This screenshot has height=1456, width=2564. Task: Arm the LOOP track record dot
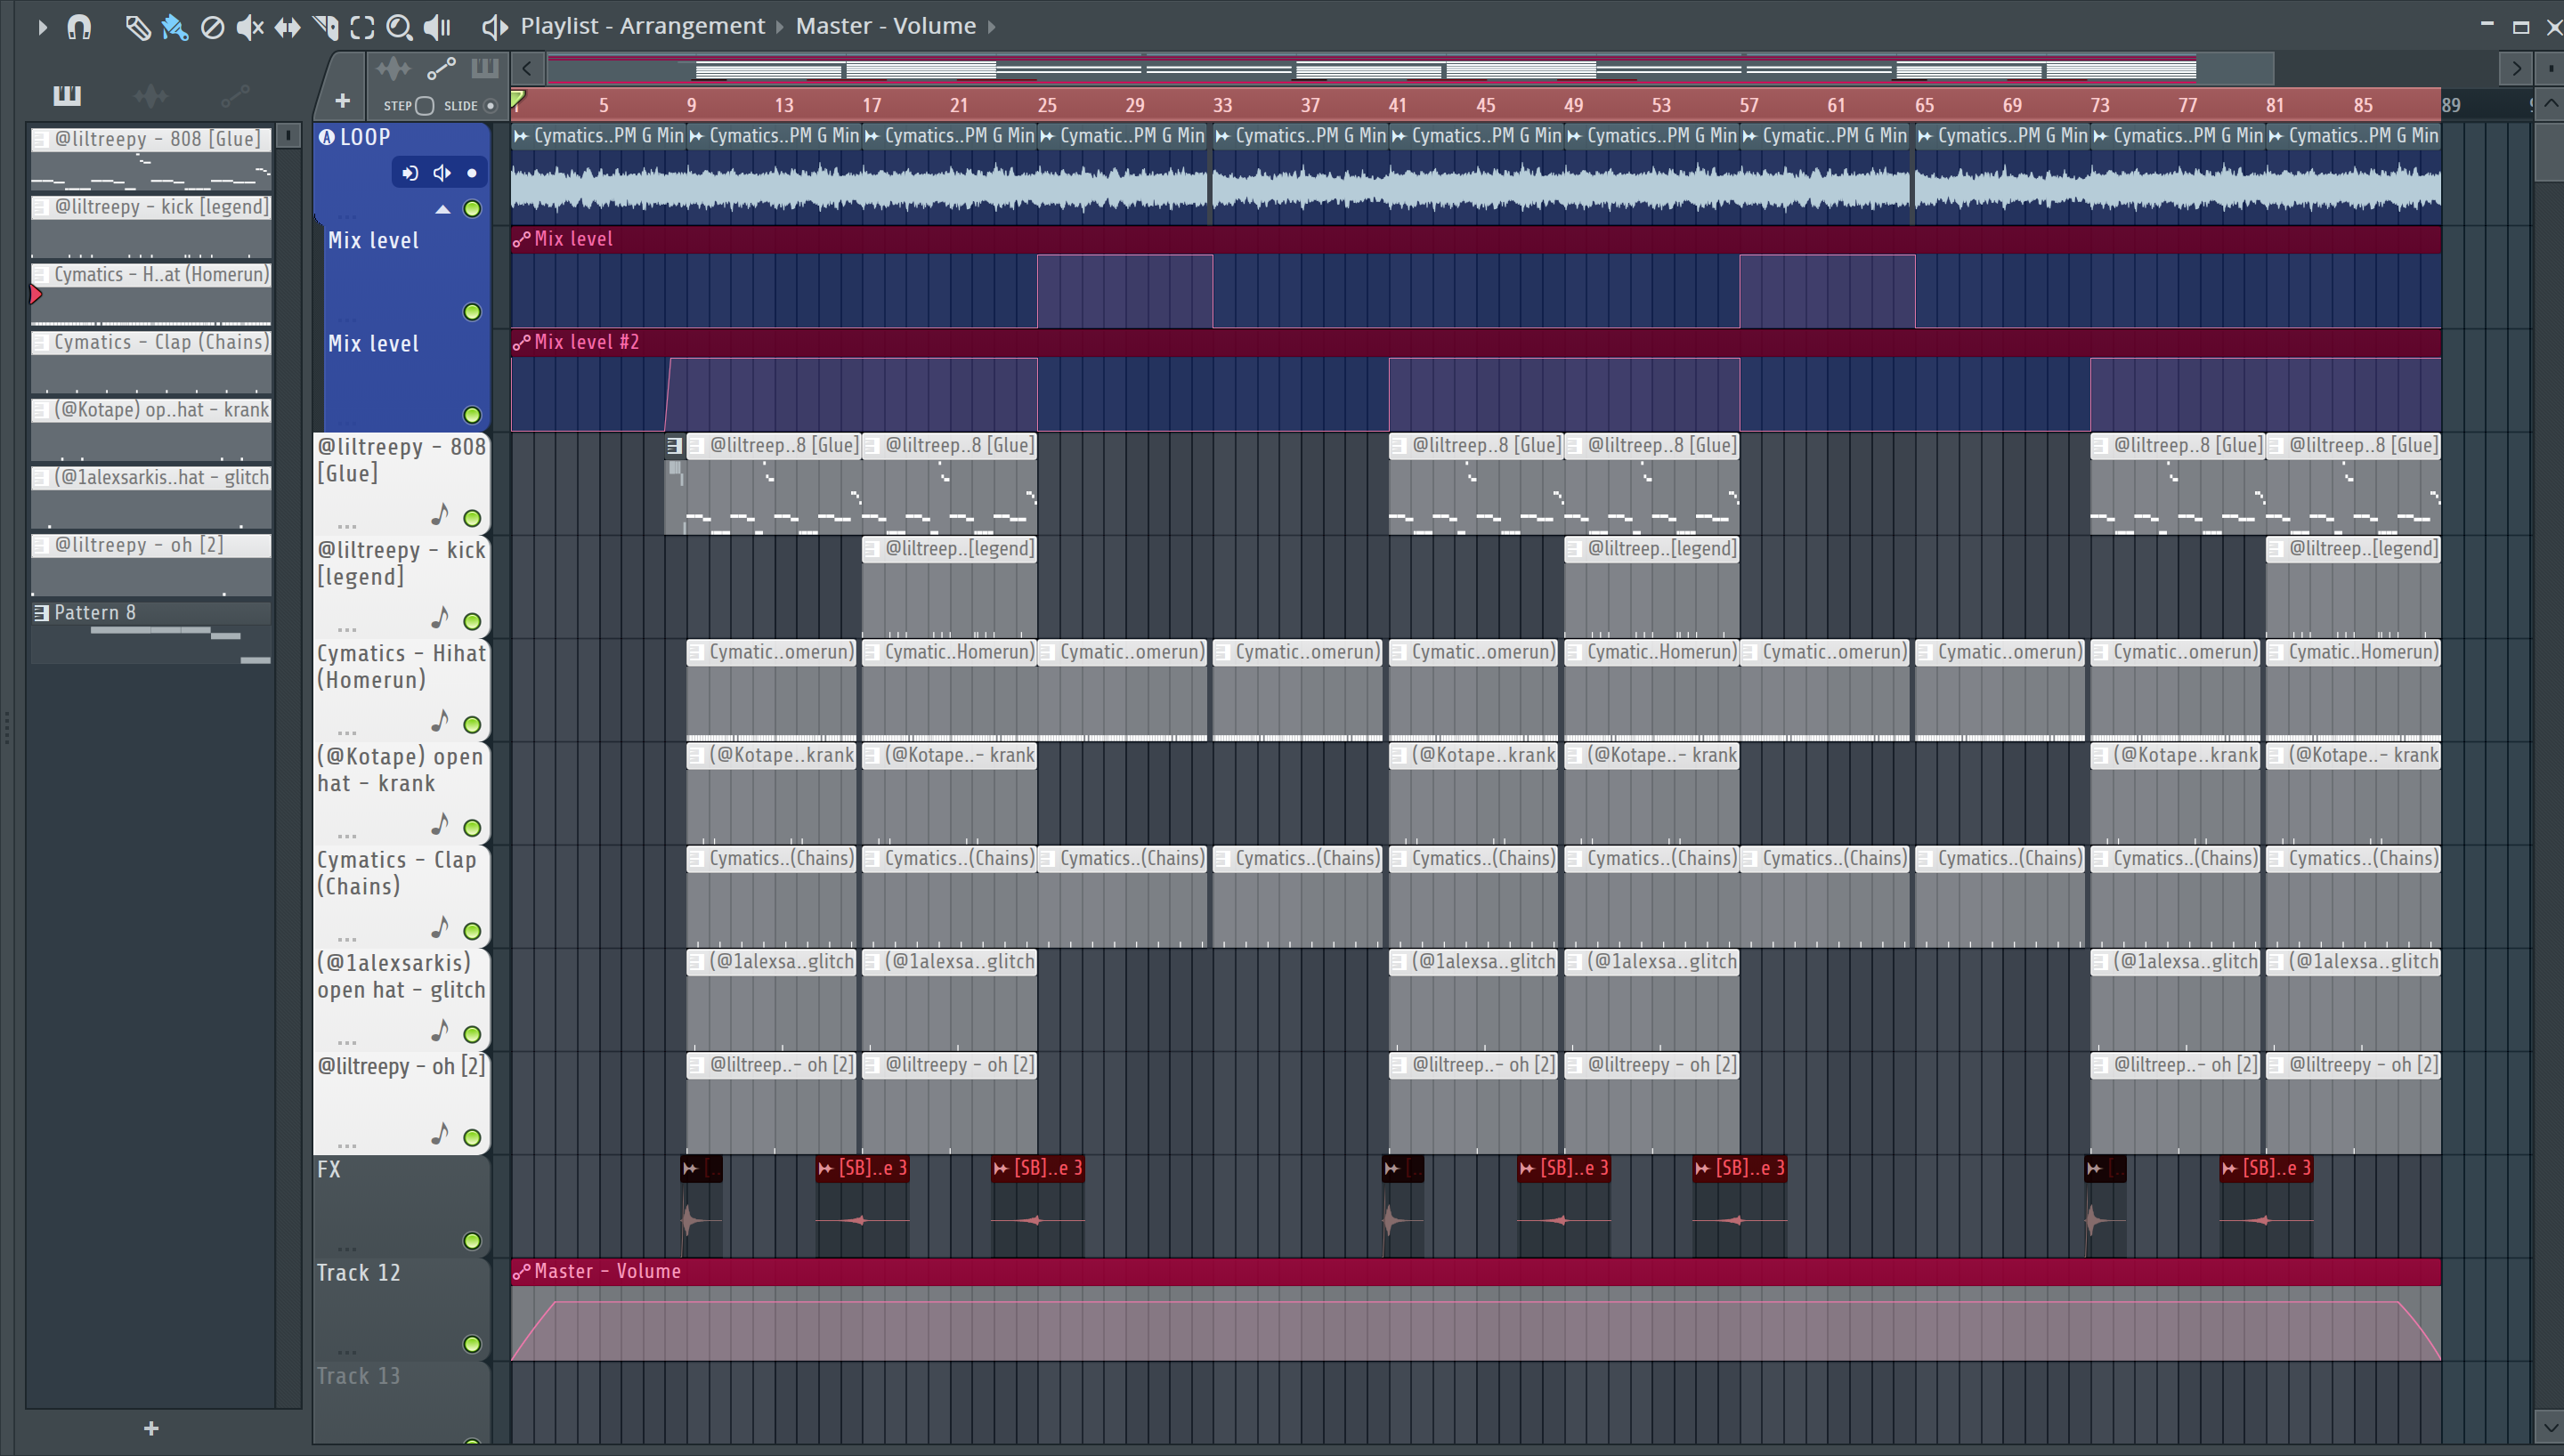472,173
